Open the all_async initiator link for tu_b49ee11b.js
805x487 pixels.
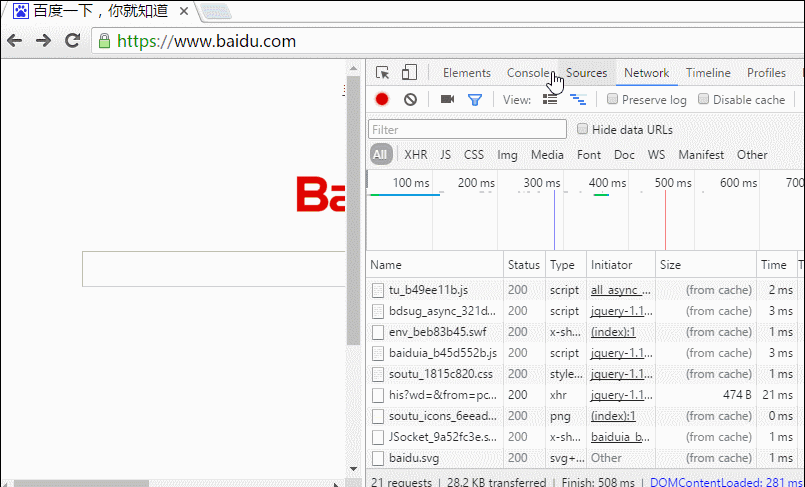(x=621, y=290)
